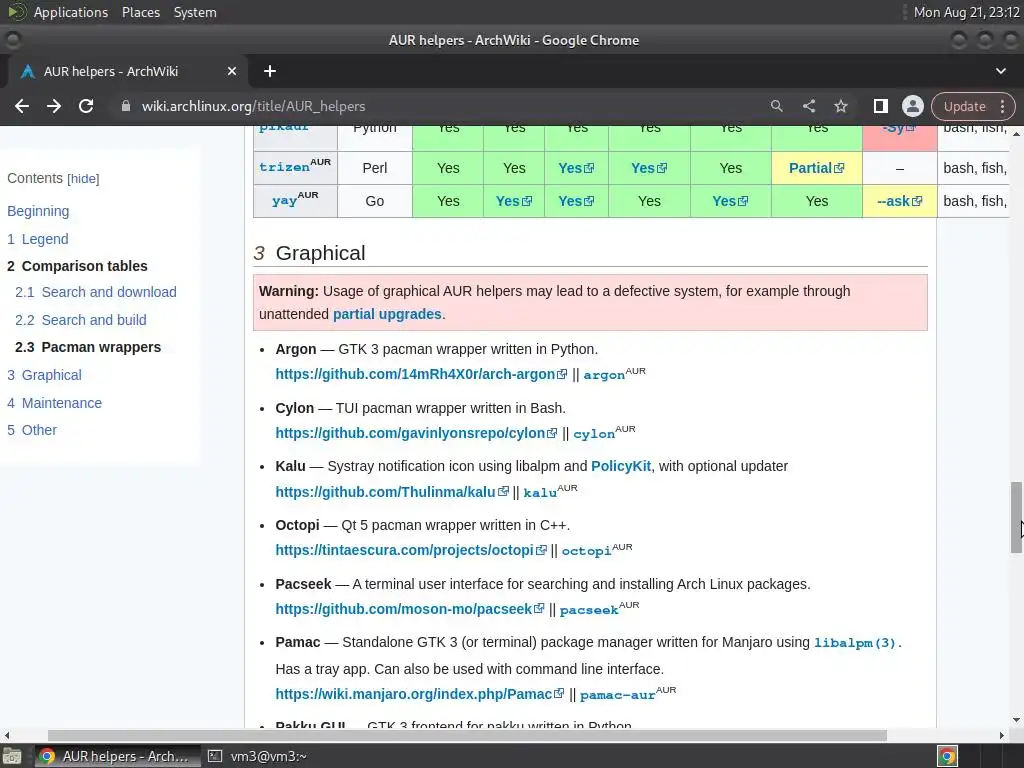The image size is (1024, 768).
Task: Go to Other section in contents
Action: coord(32,430)
